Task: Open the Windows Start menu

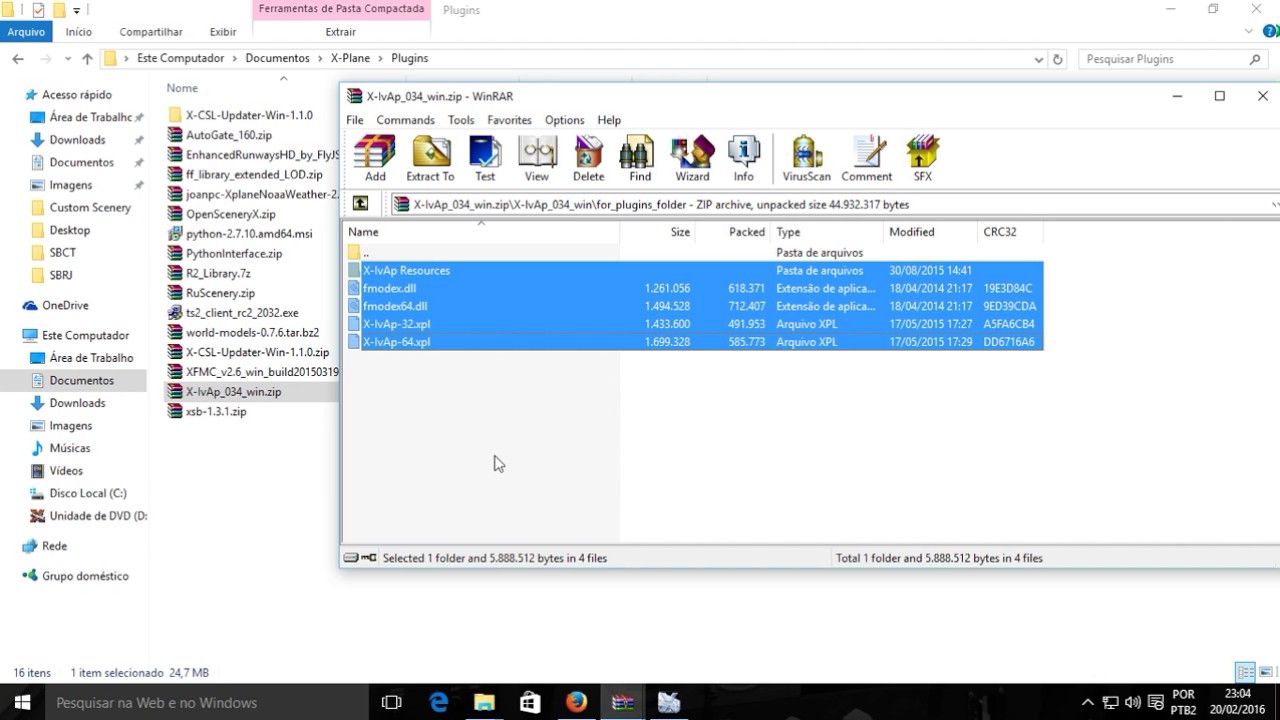Action: point(21,702)
